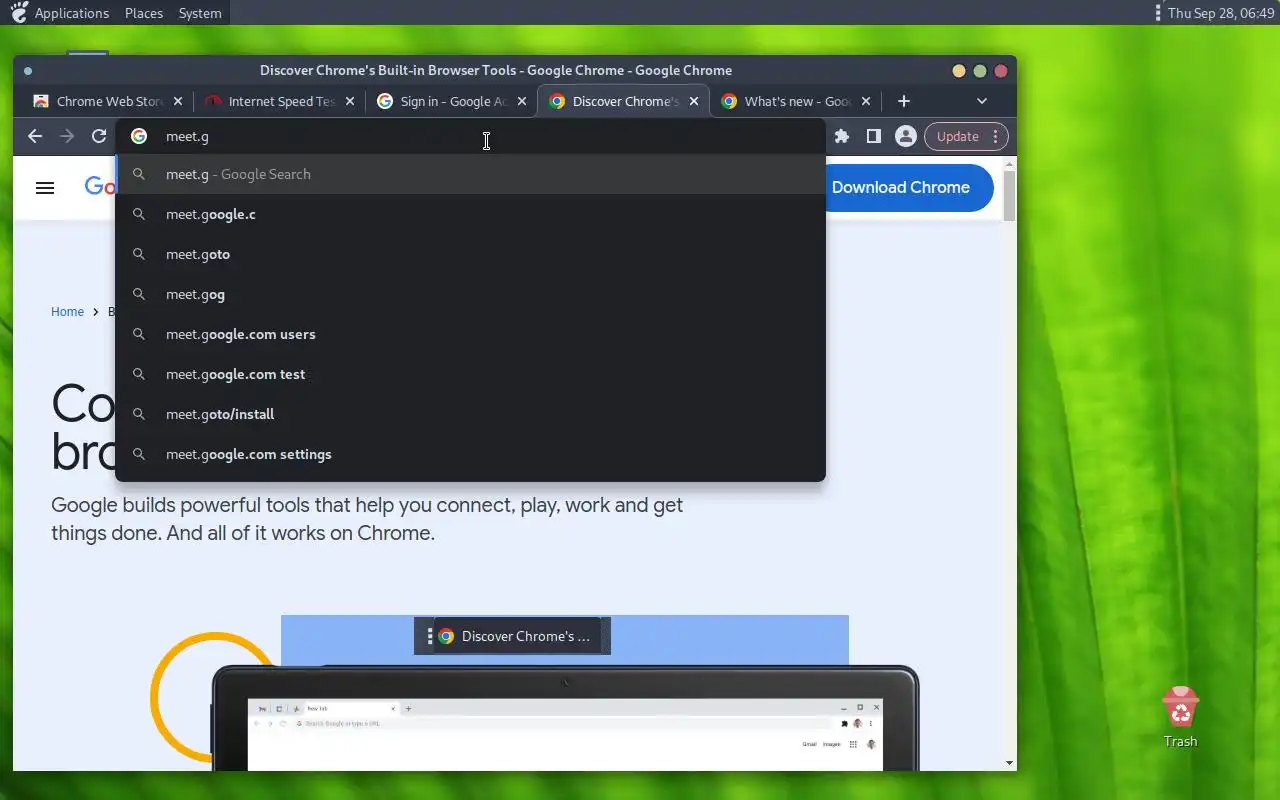Image resolution: width=1280 pixels, height=800 pixels.
Task: Close the Internet Speed Test tab
Action: coord(350,101)
